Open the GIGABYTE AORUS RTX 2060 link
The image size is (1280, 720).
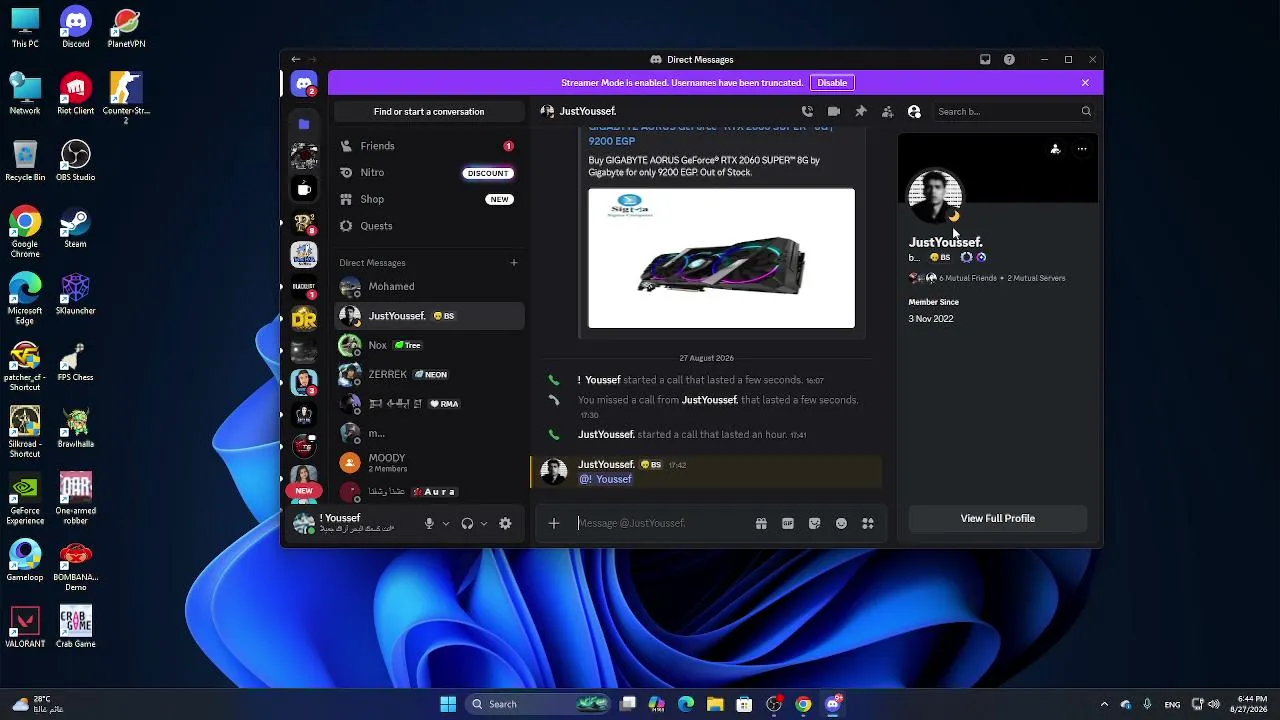(x=710, y=135)
